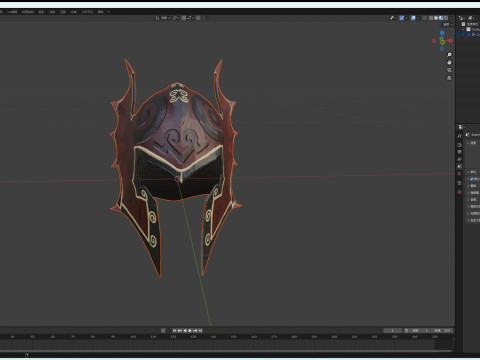
Task: Open the Scene properties tab
Action: (x=459, y=166)
